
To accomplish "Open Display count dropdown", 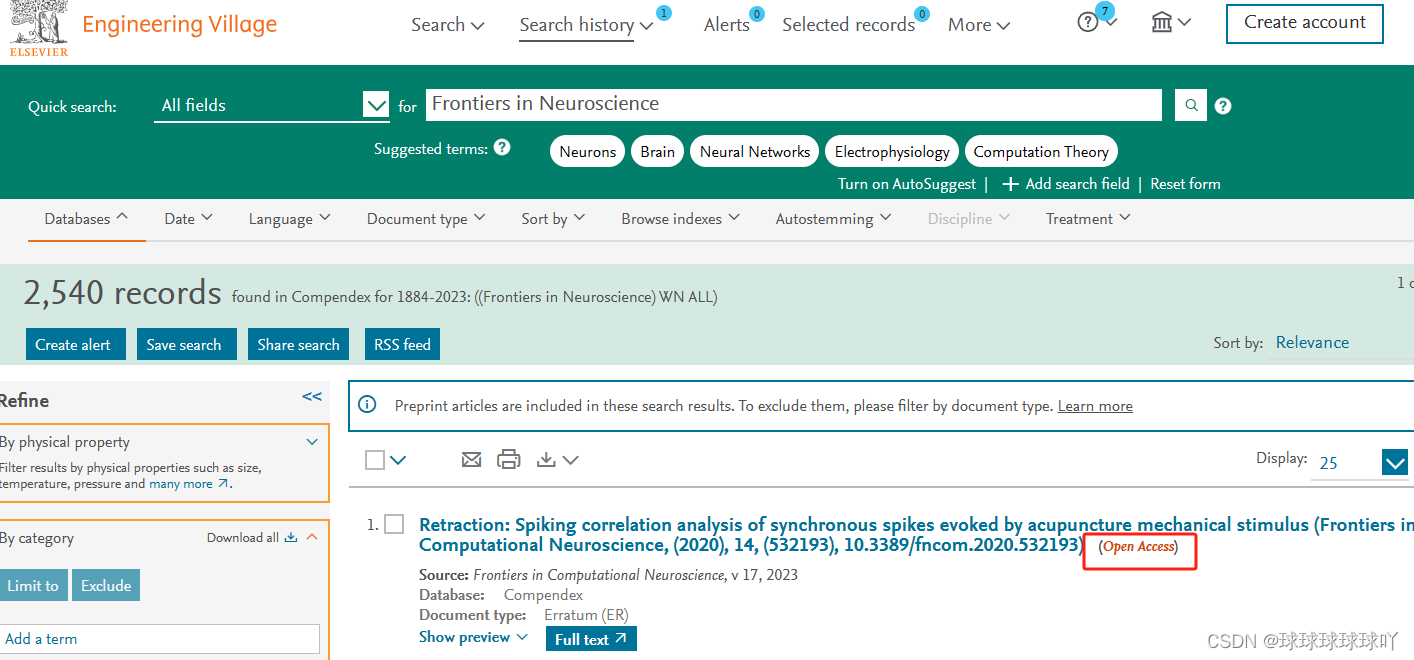I will coord(1360,462).
